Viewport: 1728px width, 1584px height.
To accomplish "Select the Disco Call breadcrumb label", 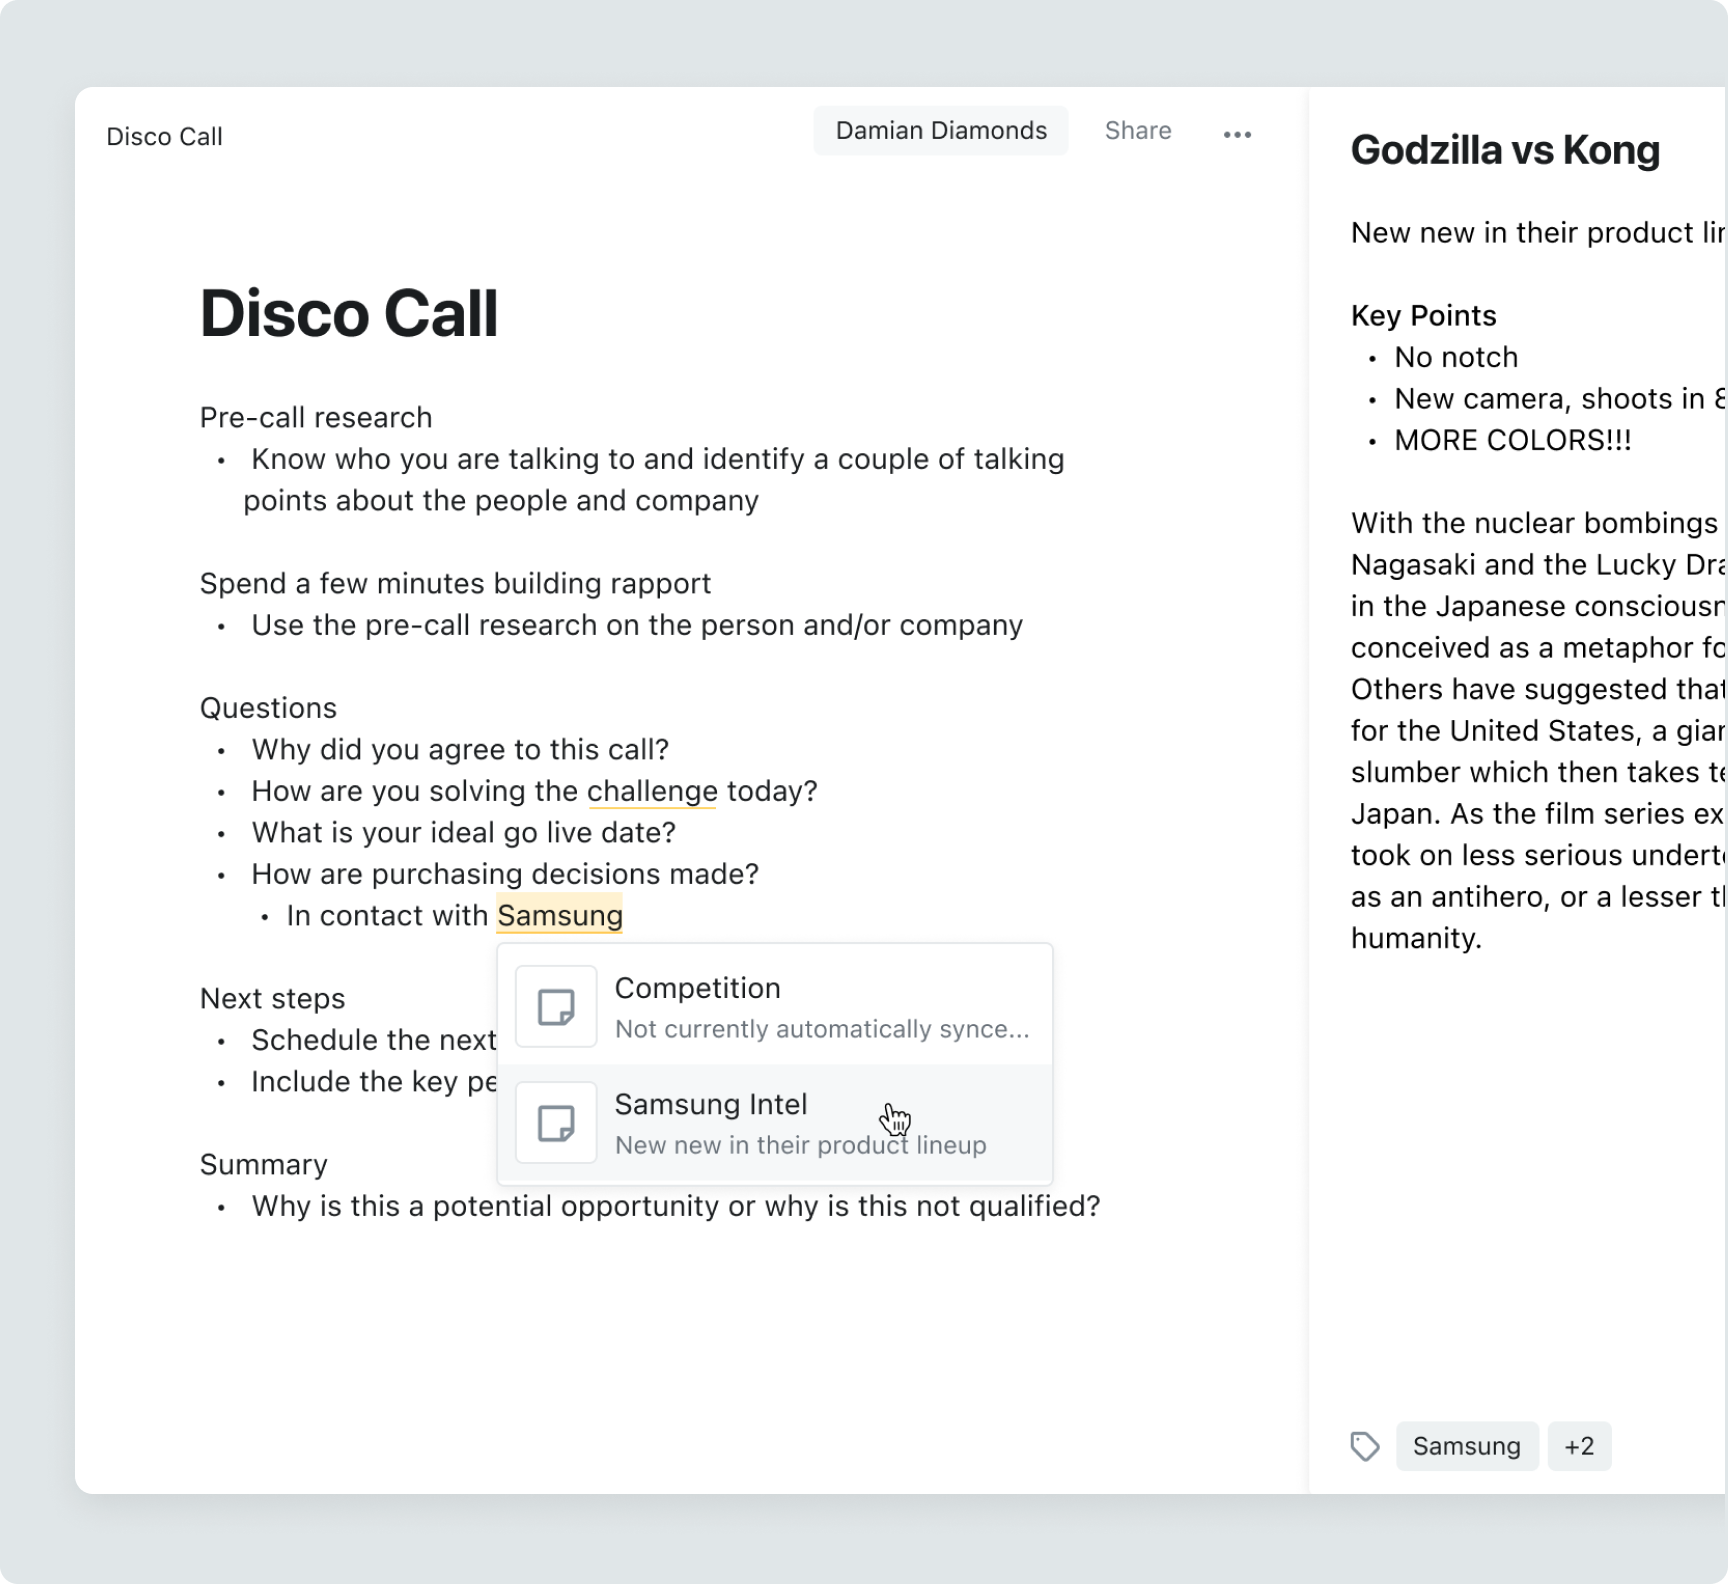I will tap(164, 137).
